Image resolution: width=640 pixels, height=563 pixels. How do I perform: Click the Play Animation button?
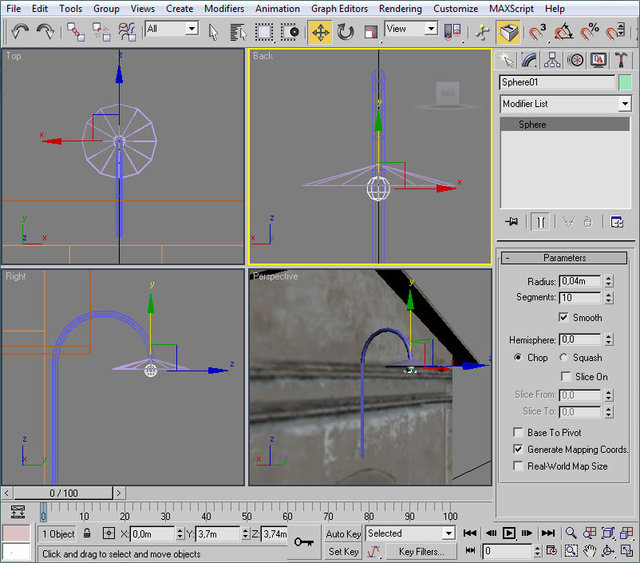point(509,533)
